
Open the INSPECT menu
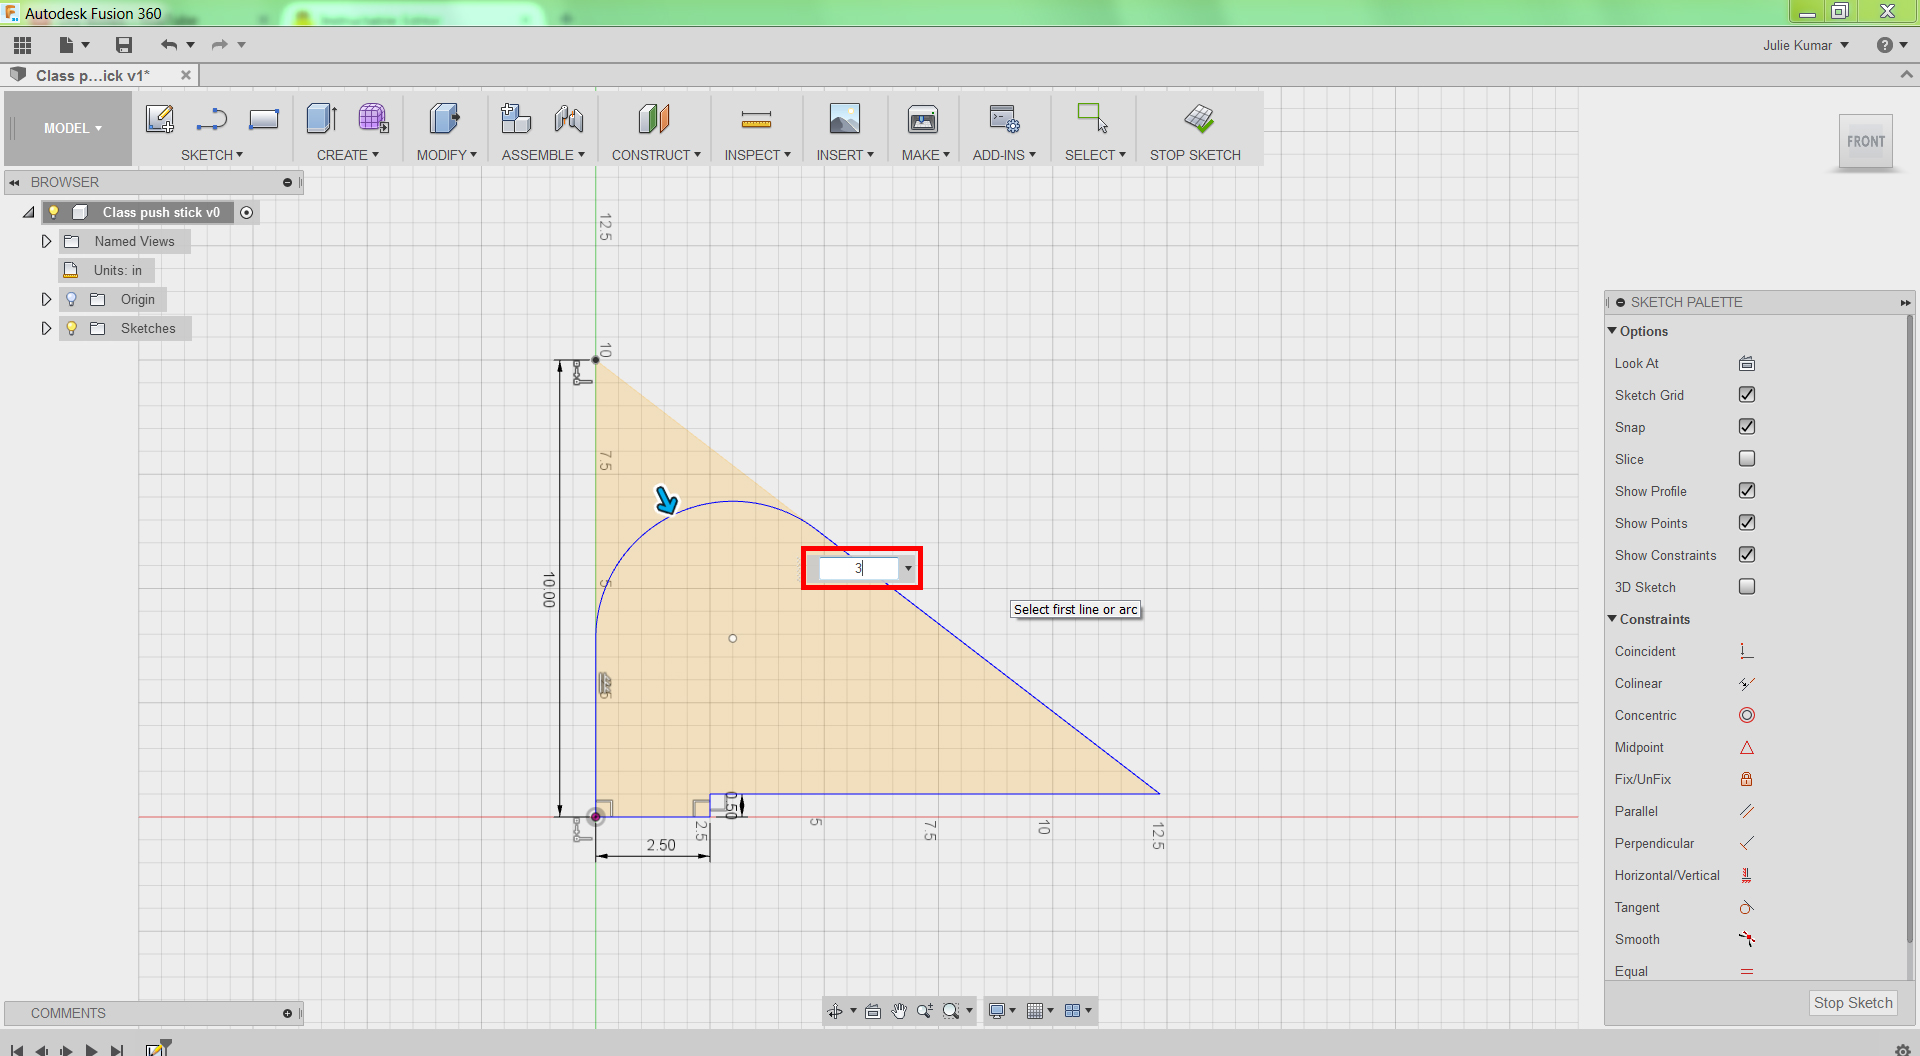[758, 155]
